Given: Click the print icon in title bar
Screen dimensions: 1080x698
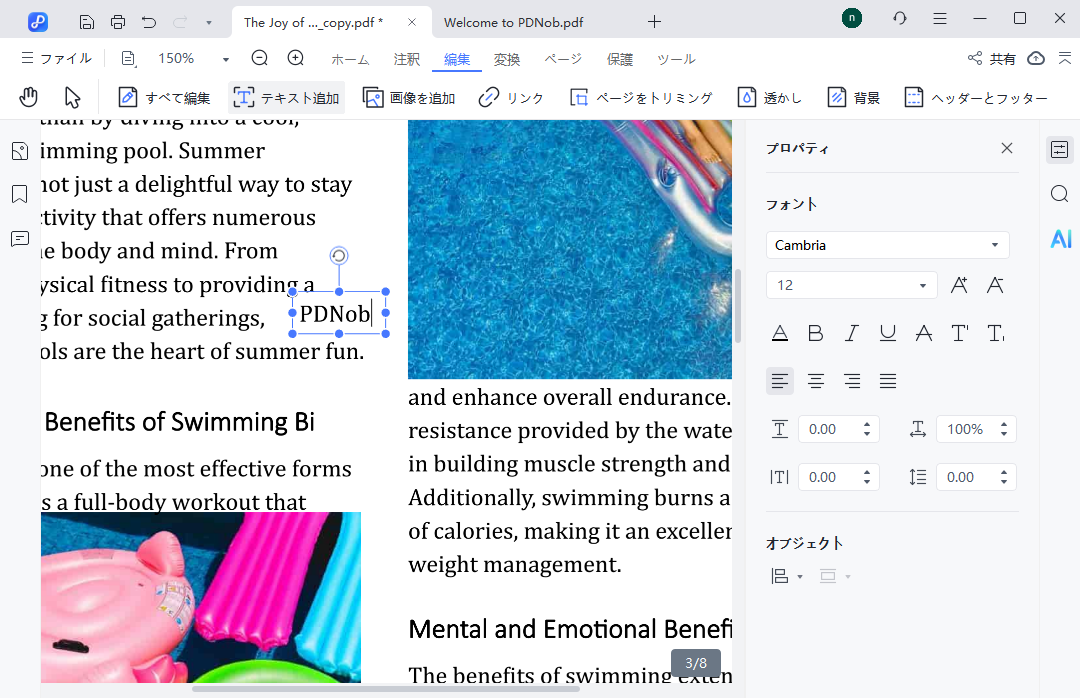Looking at the screenshot, I should (x=118, y=21).
